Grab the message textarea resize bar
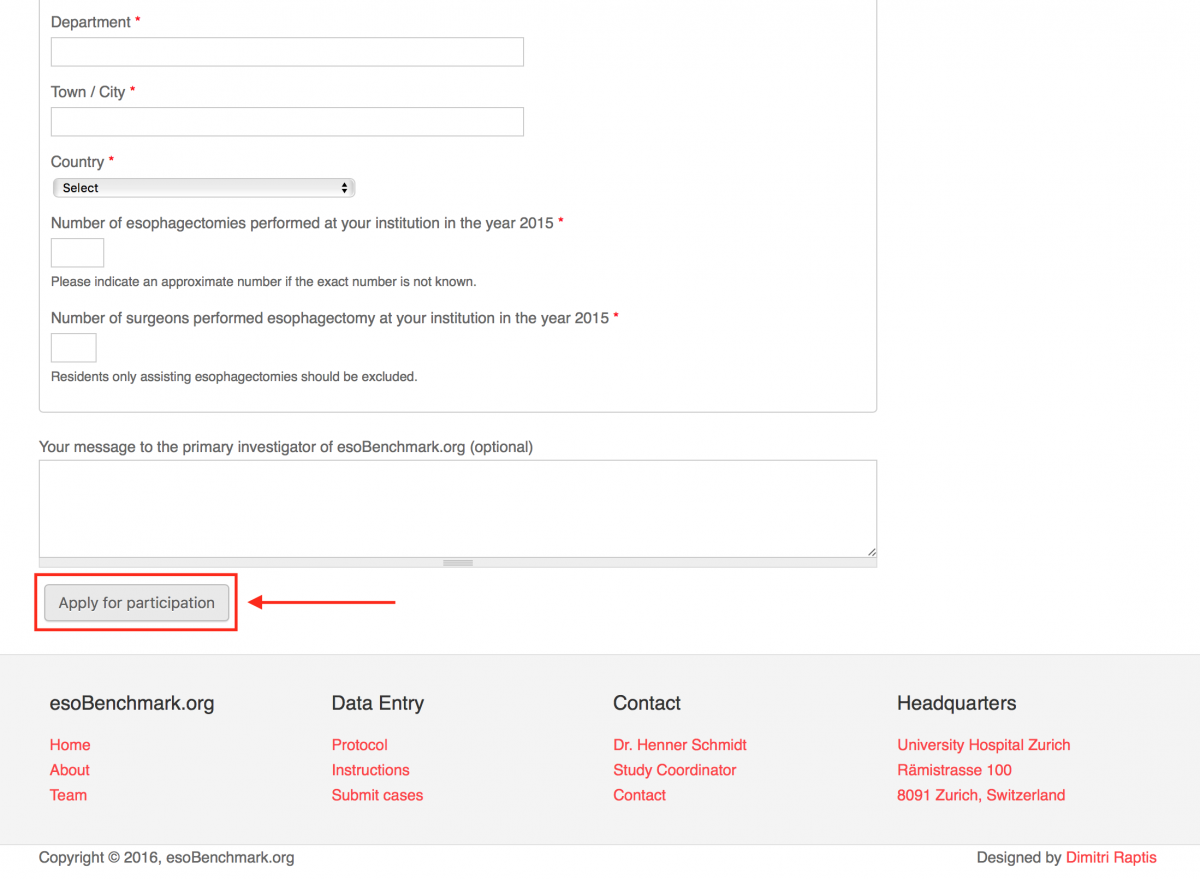 [457, 563]
